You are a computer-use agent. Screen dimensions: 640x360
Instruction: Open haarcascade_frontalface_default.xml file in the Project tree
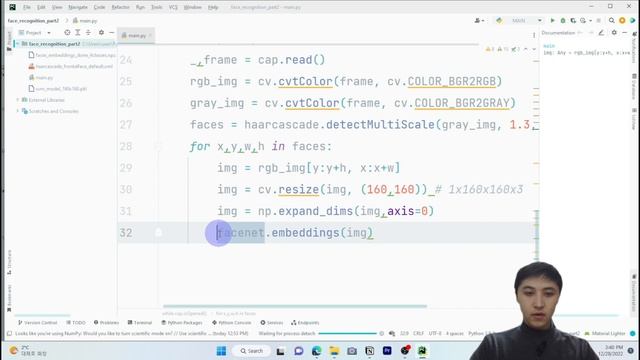click(x=71, y=66)
